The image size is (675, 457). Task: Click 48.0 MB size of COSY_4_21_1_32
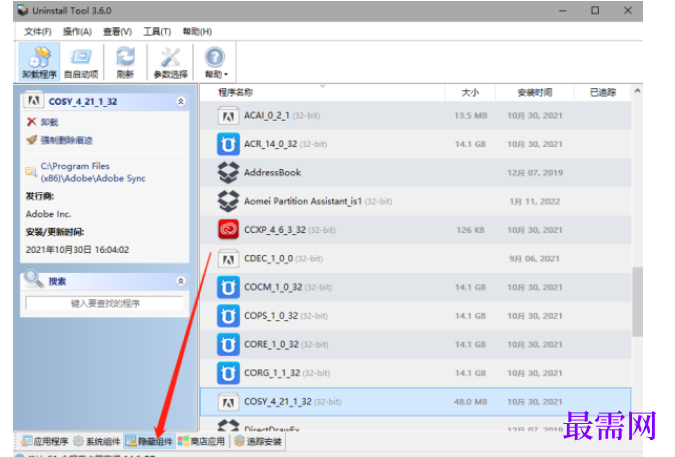[x=471, y=401]
